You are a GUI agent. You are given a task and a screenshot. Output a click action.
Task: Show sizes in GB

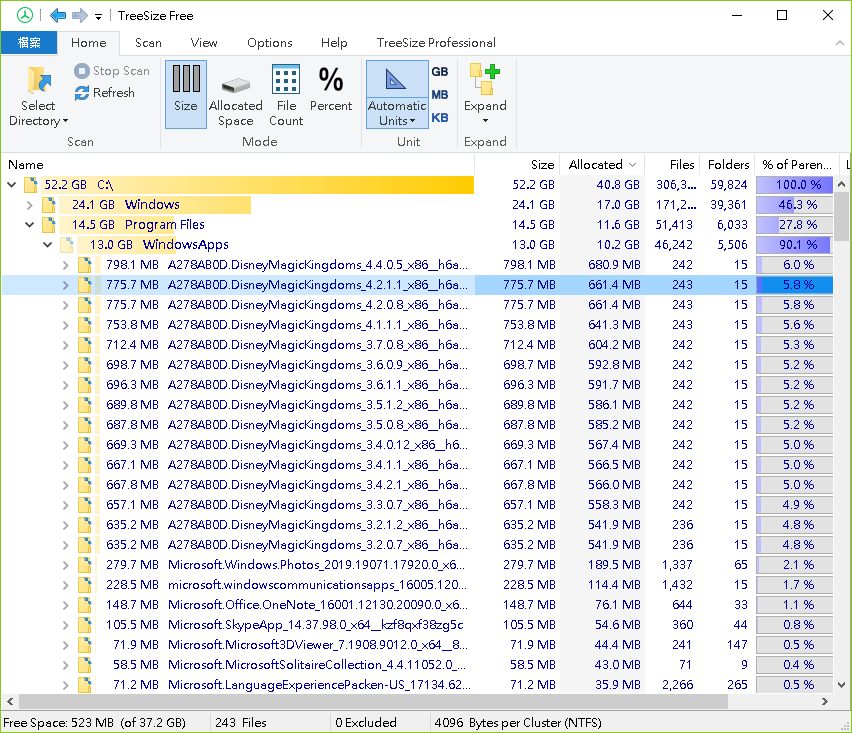pyautogui.click(x=440, y=71)
